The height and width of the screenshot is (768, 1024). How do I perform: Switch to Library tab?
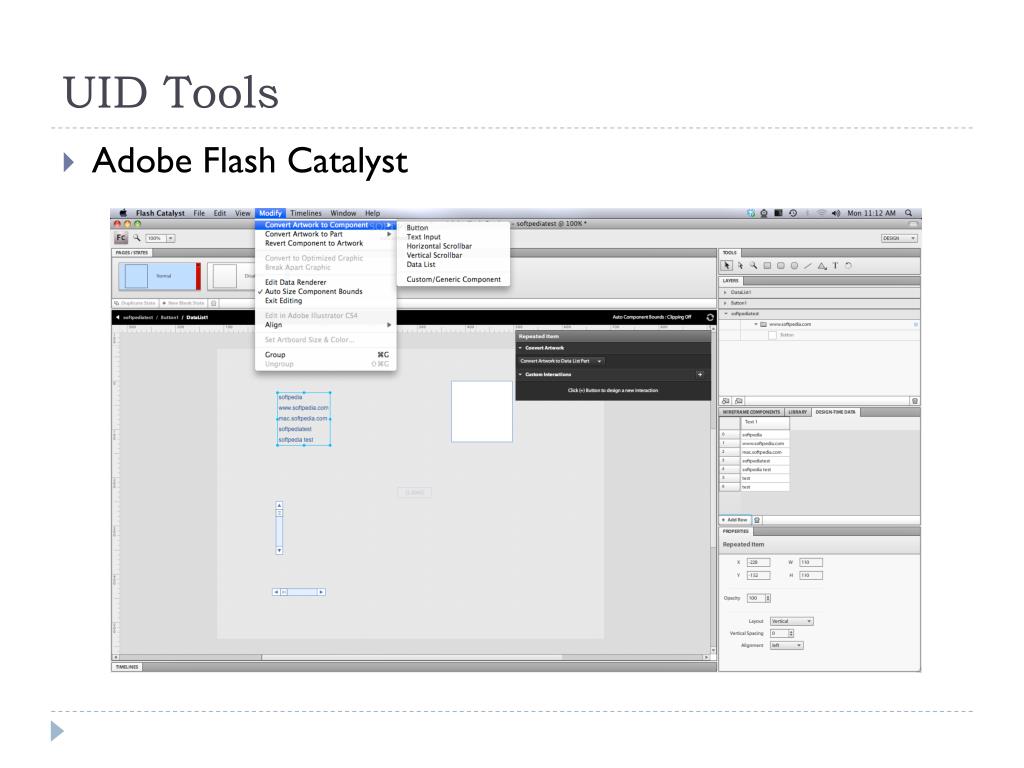(797, 412)
